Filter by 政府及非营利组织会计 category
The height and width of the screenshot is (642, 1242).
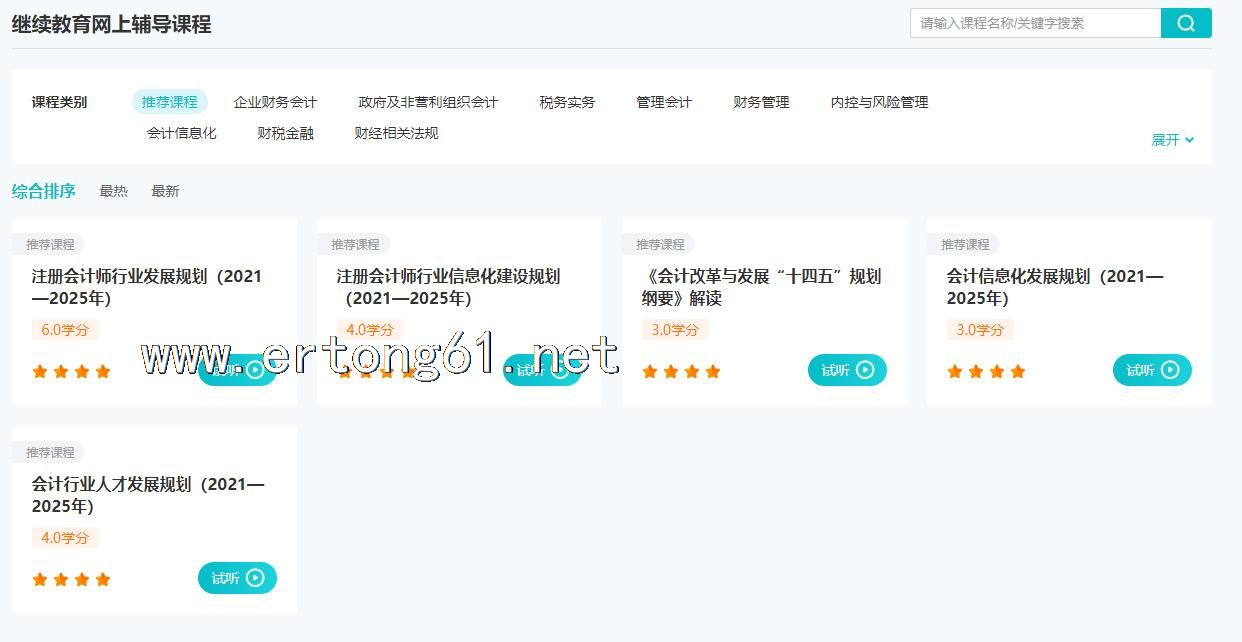(428, 102)
